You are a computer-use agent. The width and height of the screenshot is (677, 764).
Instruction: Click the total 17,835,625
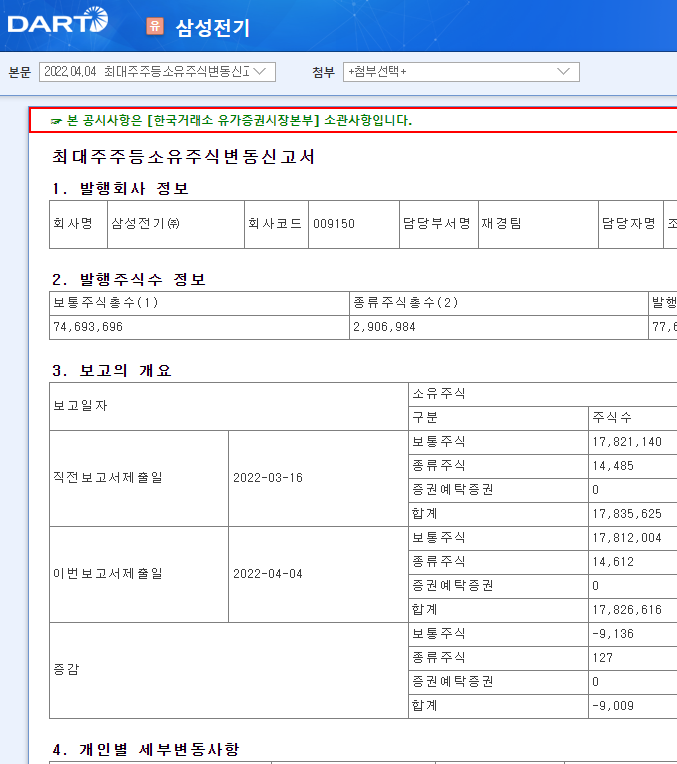[627, 514]
